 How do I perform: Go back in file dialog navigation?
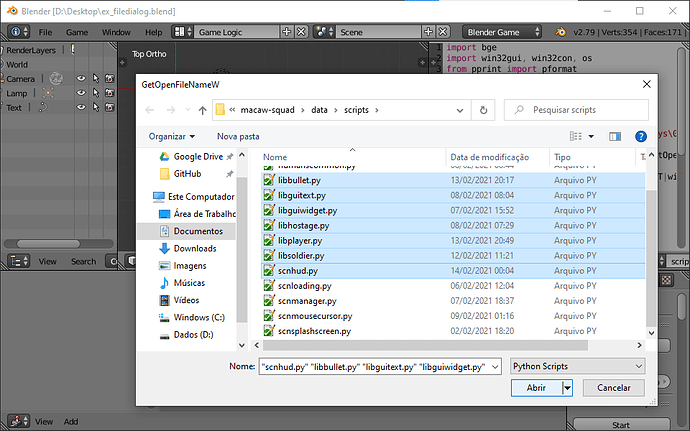click(x=150, y=110)
